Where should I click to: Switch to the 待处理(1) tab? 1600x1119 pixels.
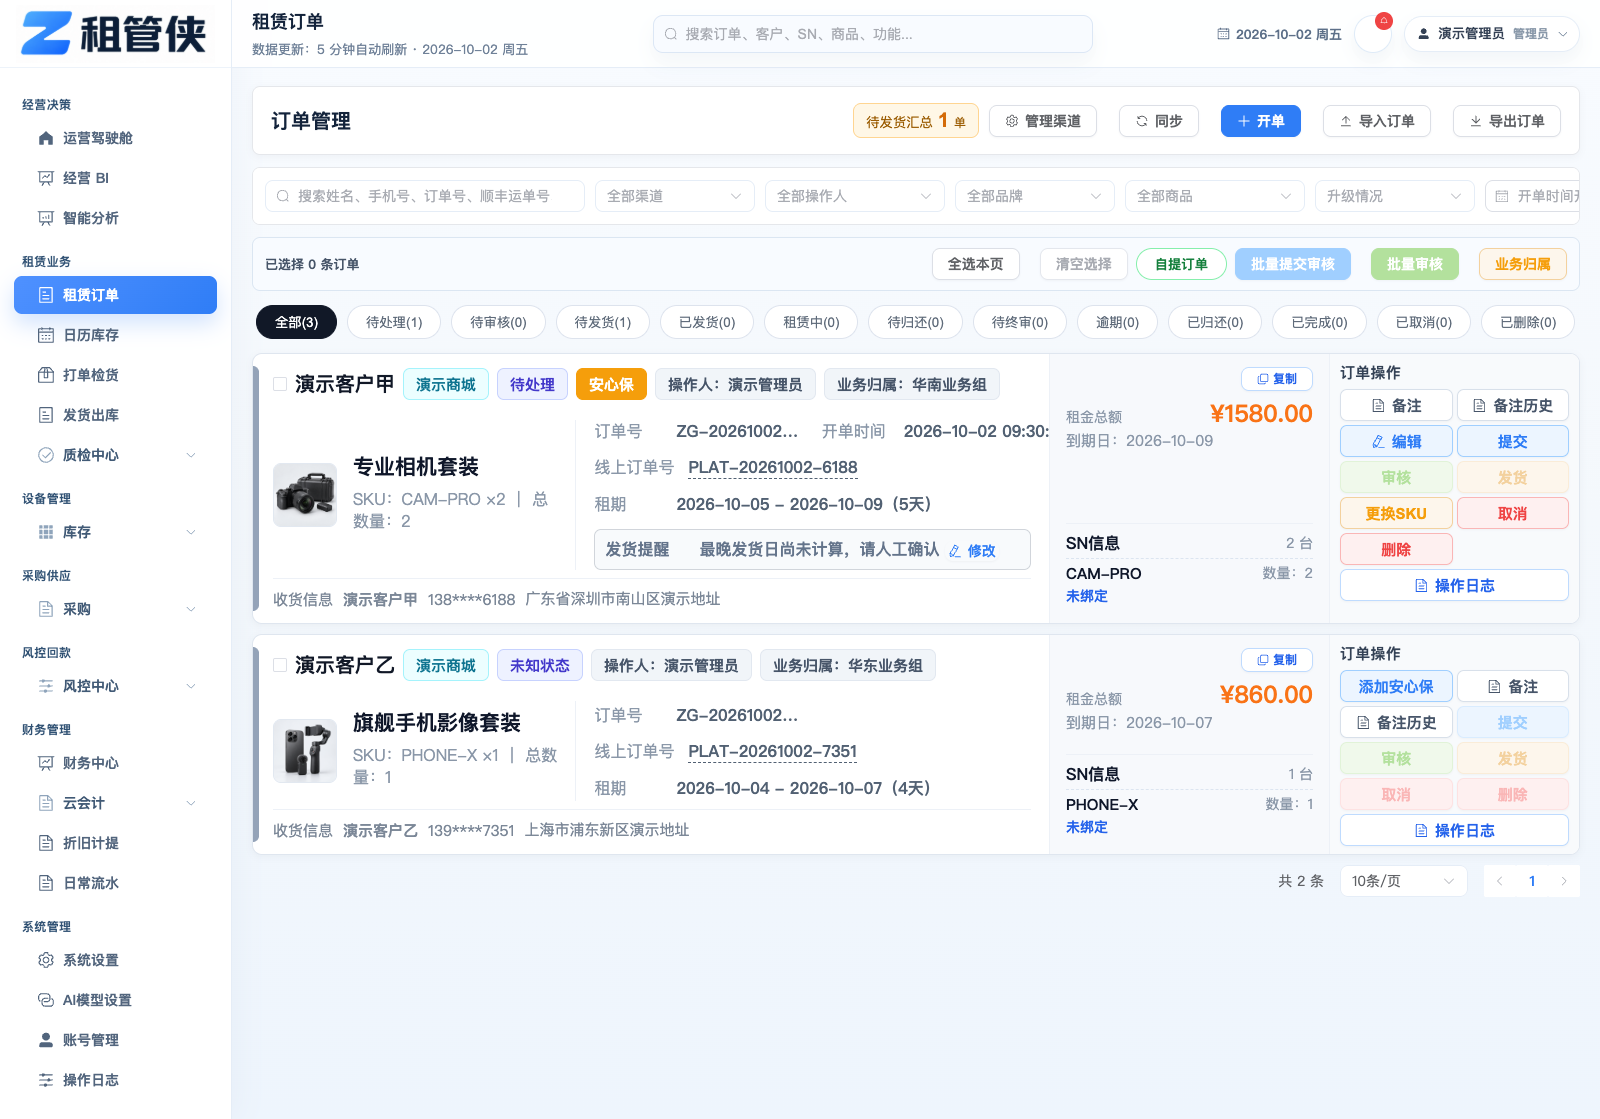coord(394,322)
